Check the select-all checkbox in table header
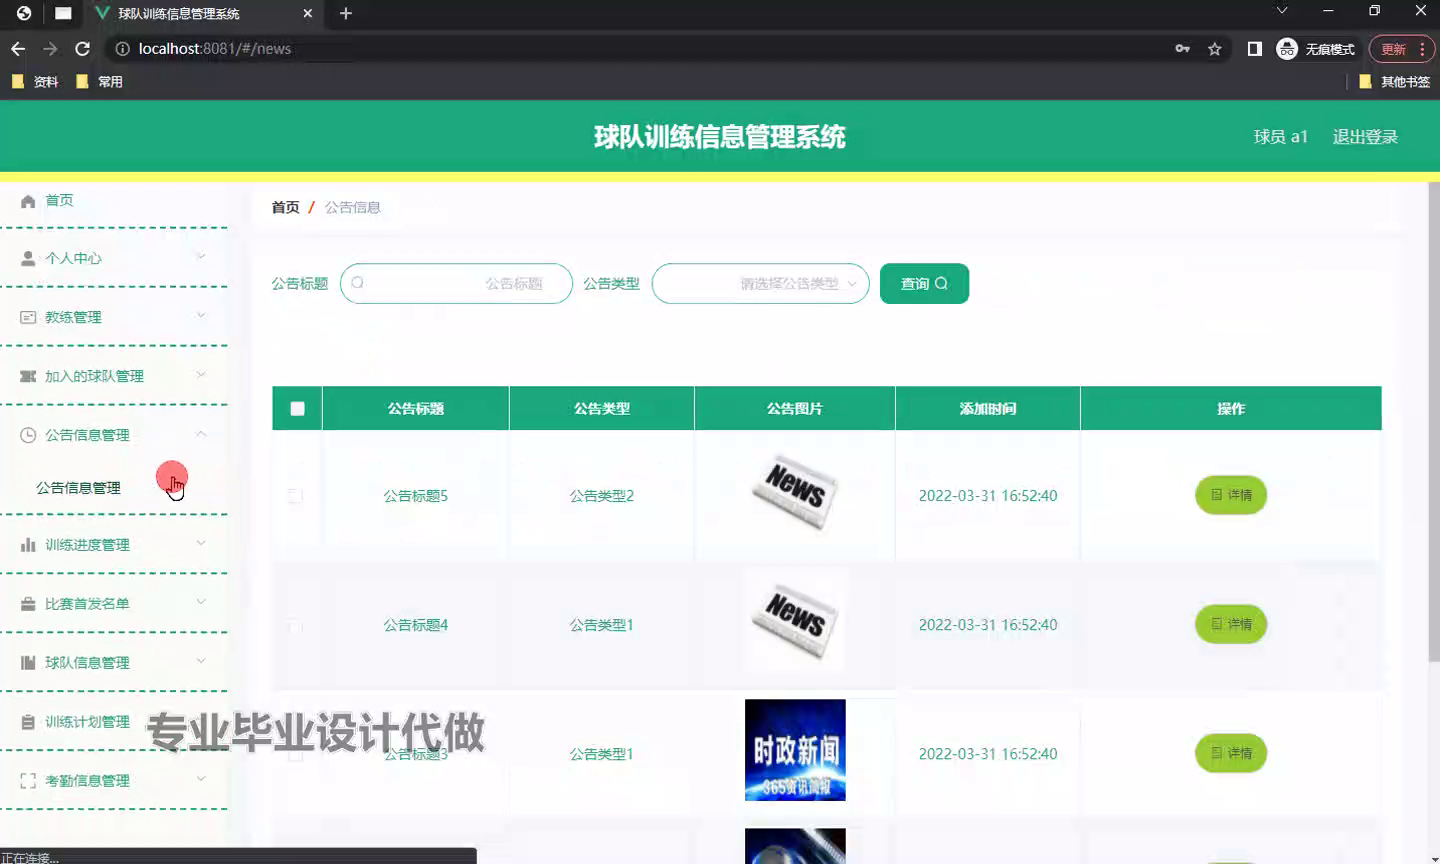Image resolution: width=1440 pixels, height=864 pixels. (296, 408)
